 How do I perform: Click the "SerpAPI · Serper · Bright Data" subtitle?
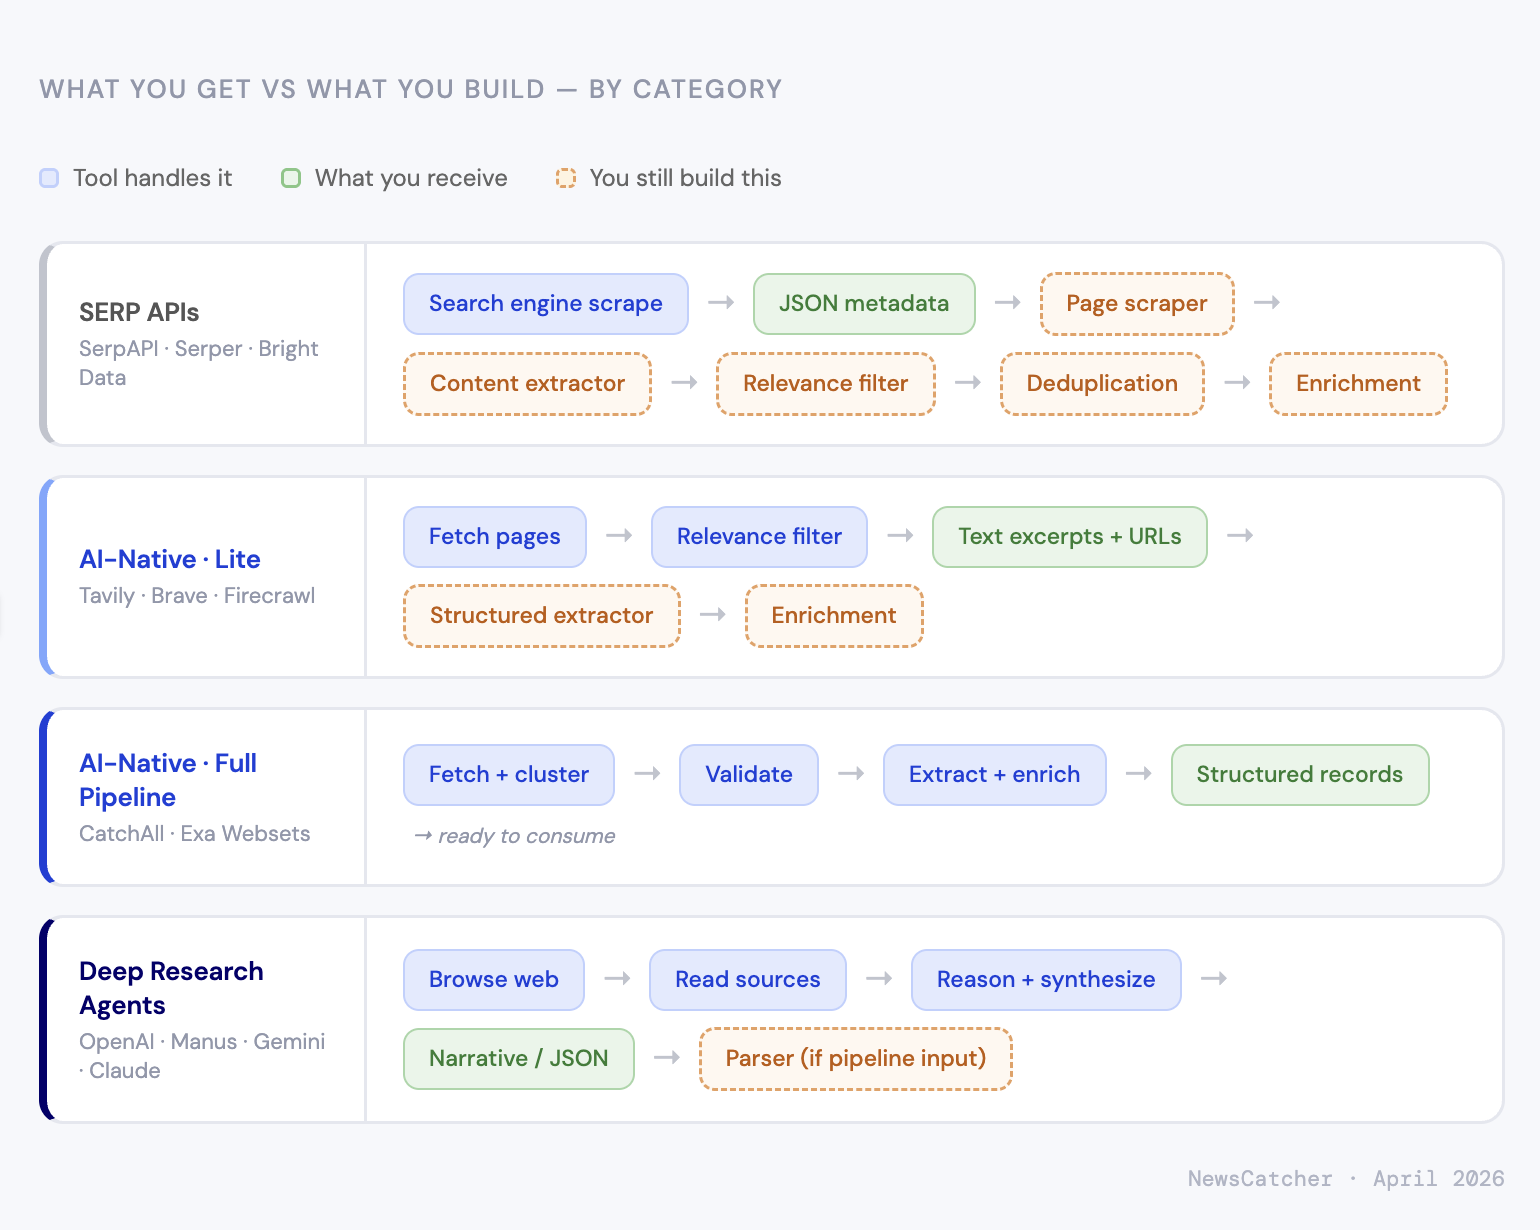198,363
